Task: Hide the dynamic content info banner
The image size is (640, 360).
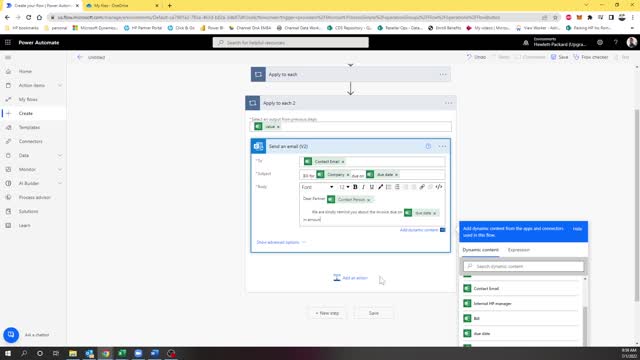Action: pos(577,229)
